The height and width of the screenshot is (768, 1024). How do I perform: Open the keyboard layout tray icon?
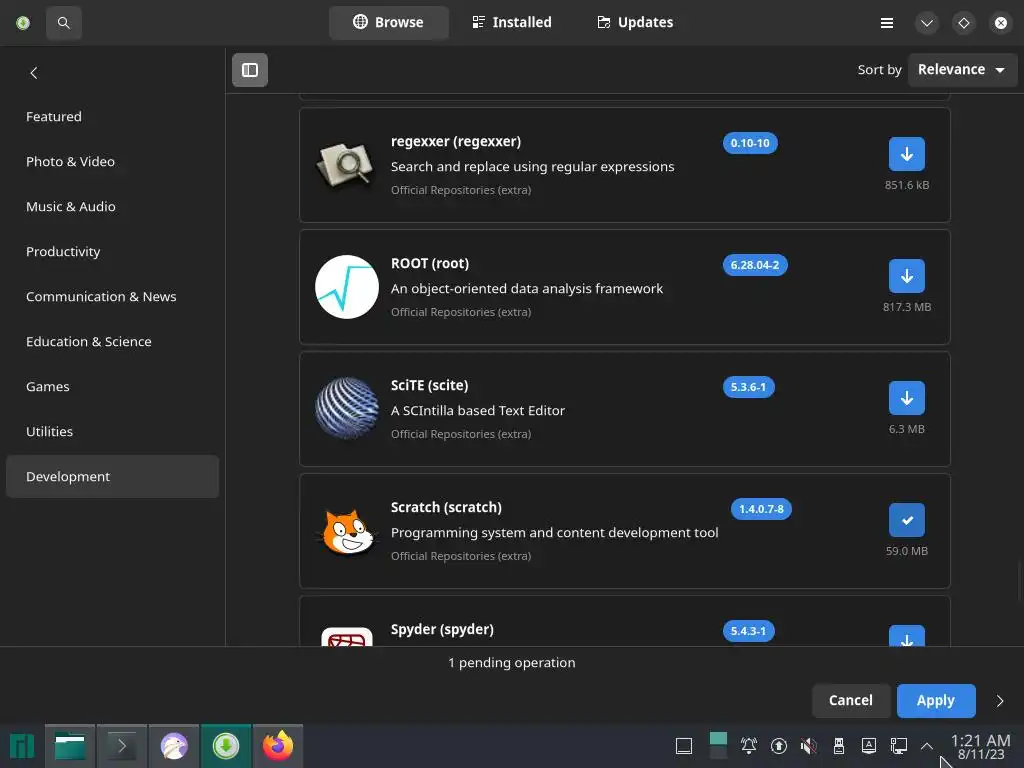click(x=869, y=746)
